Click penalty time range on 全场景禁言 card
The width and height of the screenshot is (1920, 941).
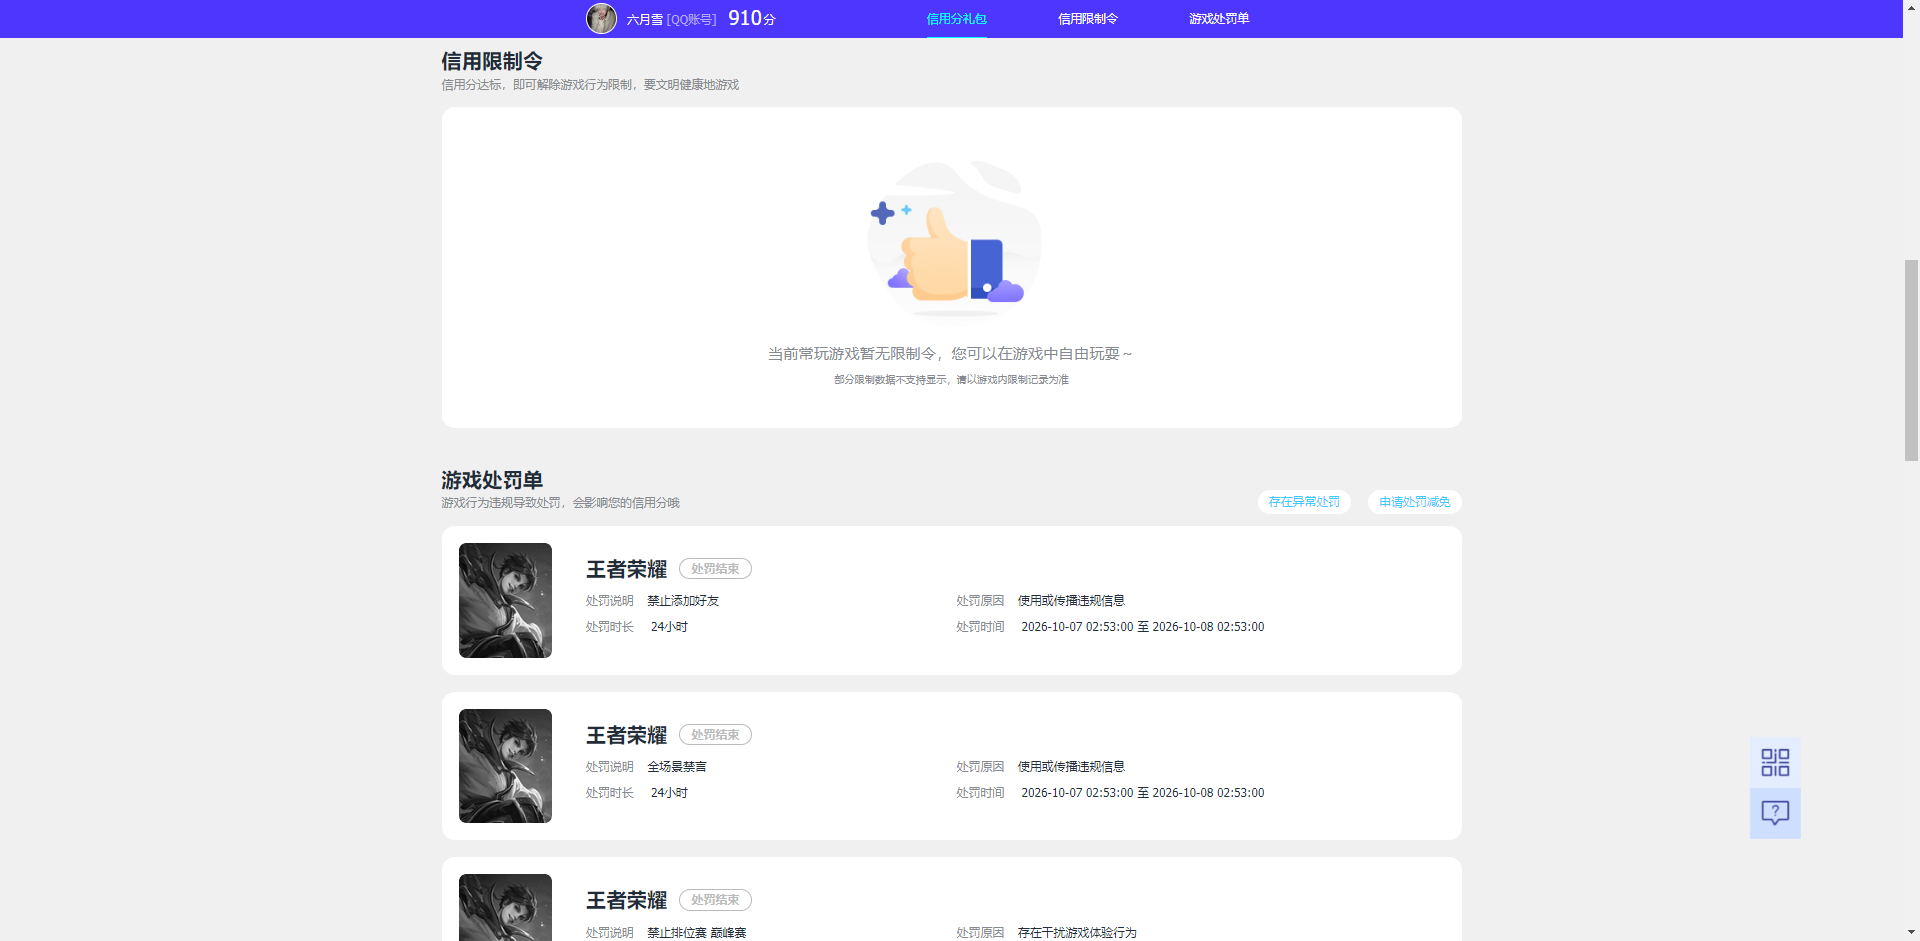[1143, 793]
